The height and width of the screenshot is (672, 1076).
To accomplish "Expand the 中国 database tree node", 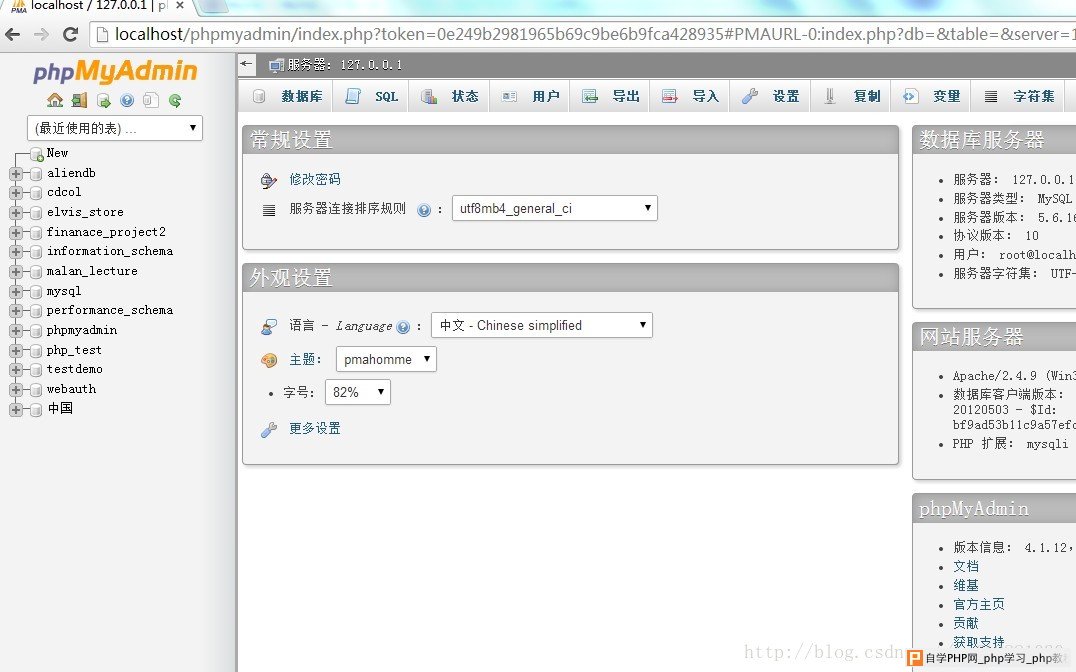I will (16, 410).
